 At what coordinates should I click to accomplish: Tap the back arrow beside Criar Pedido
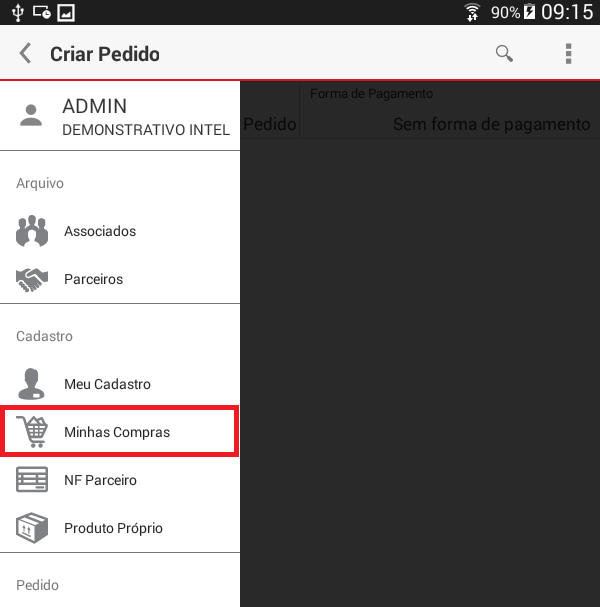tap(26, 53)
